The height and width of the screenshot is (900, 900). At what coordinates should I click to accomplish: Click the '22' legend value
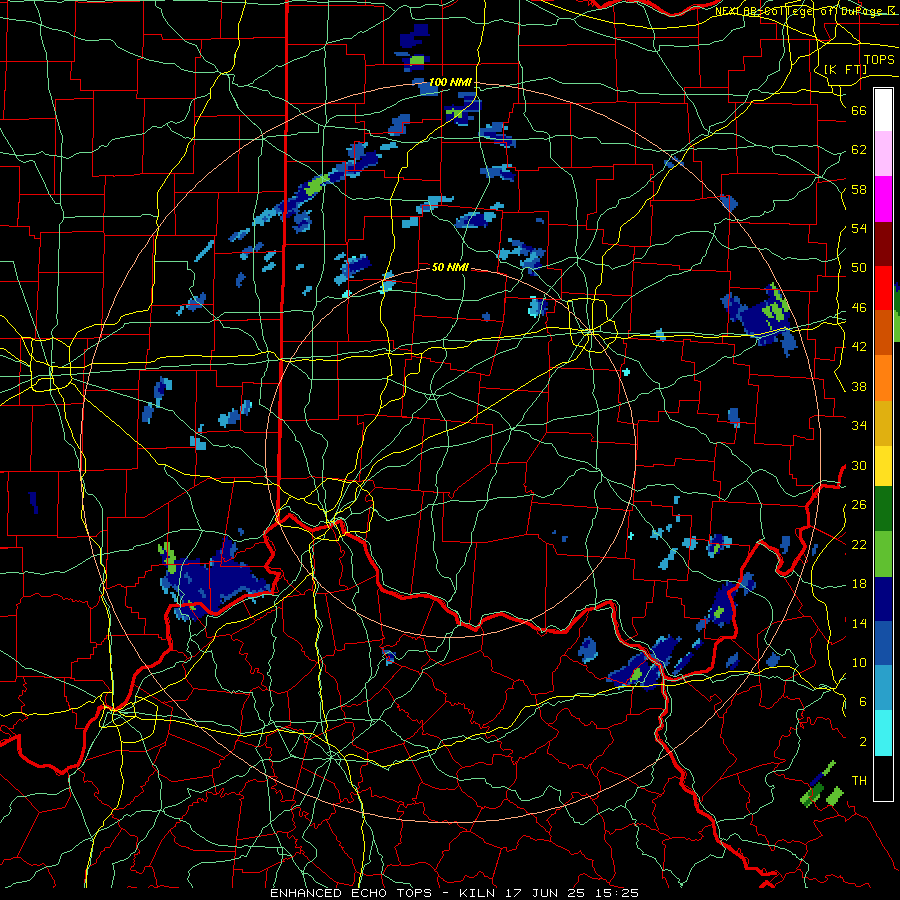pyautogui.click(x=859, y=544)
